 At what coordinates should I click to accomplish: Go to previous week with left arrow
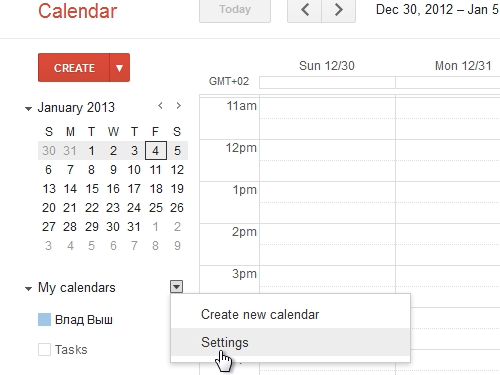pos(305,10)
